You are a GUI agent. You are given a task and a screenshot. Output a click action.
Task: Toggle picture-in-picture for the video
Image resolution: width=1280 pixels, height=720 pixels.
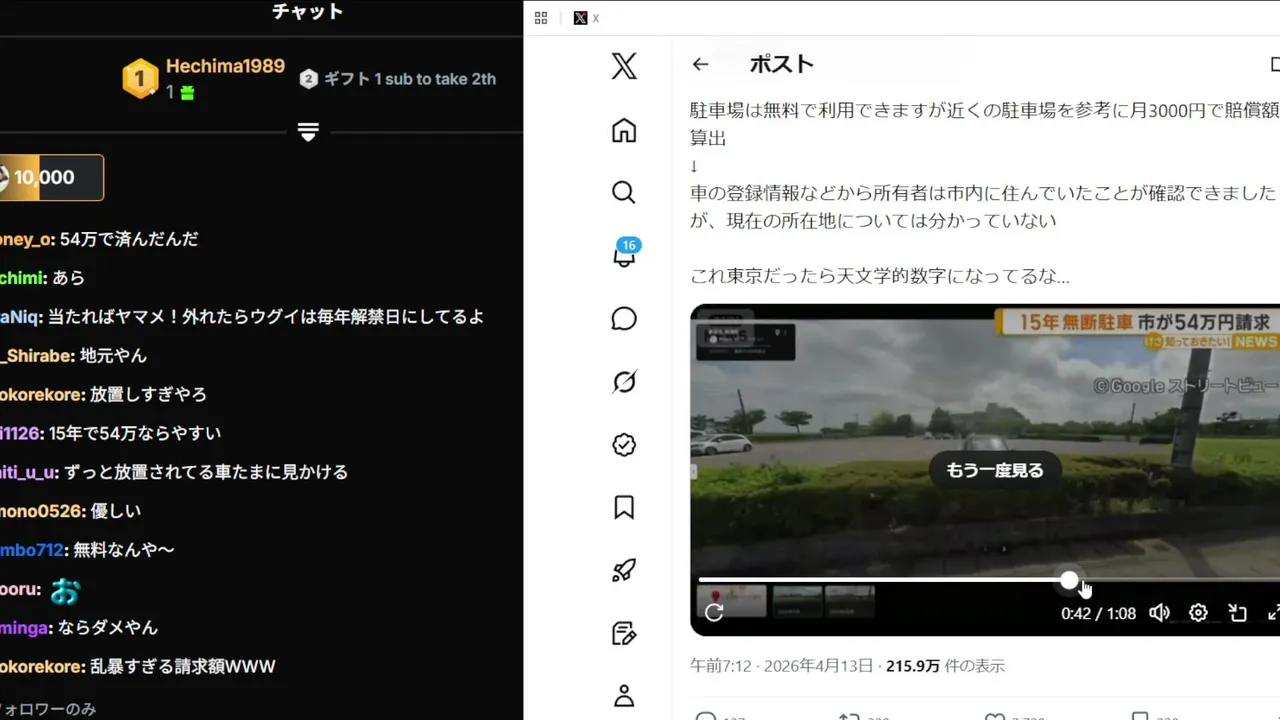click(x=1238, y=613)
